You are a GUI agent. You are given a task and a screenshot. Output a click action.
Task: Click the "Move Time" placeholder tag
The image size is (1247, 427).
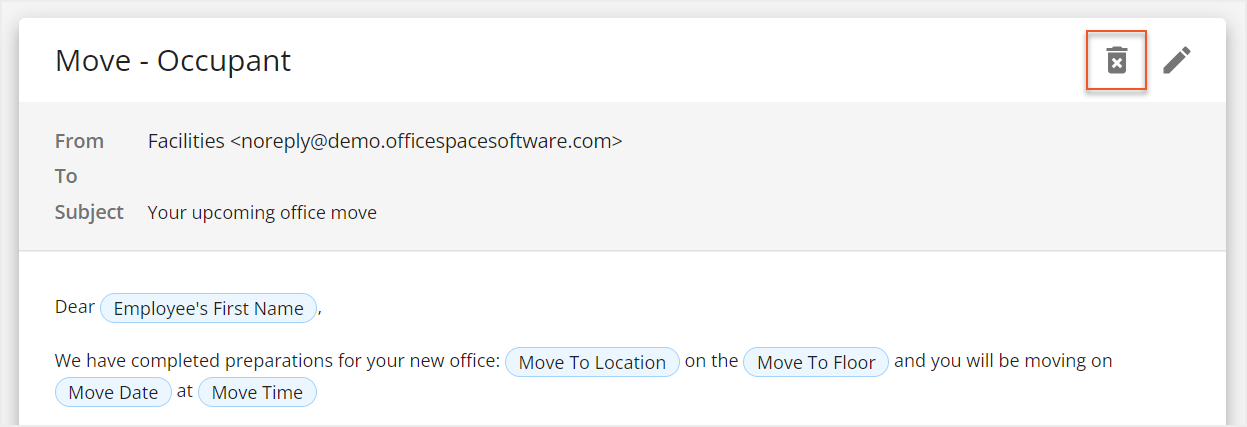click(257, 392)
